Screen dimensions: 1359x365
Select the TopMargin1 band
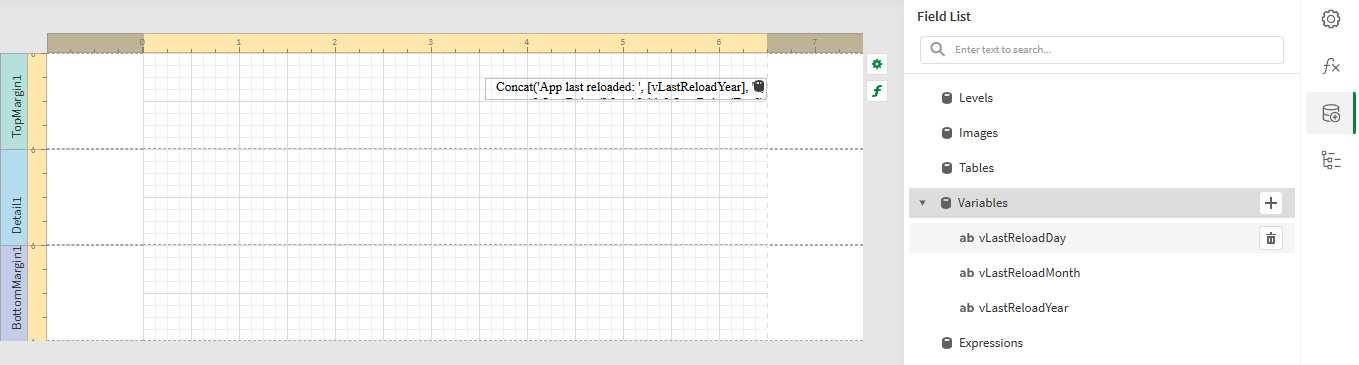[14, 101]
